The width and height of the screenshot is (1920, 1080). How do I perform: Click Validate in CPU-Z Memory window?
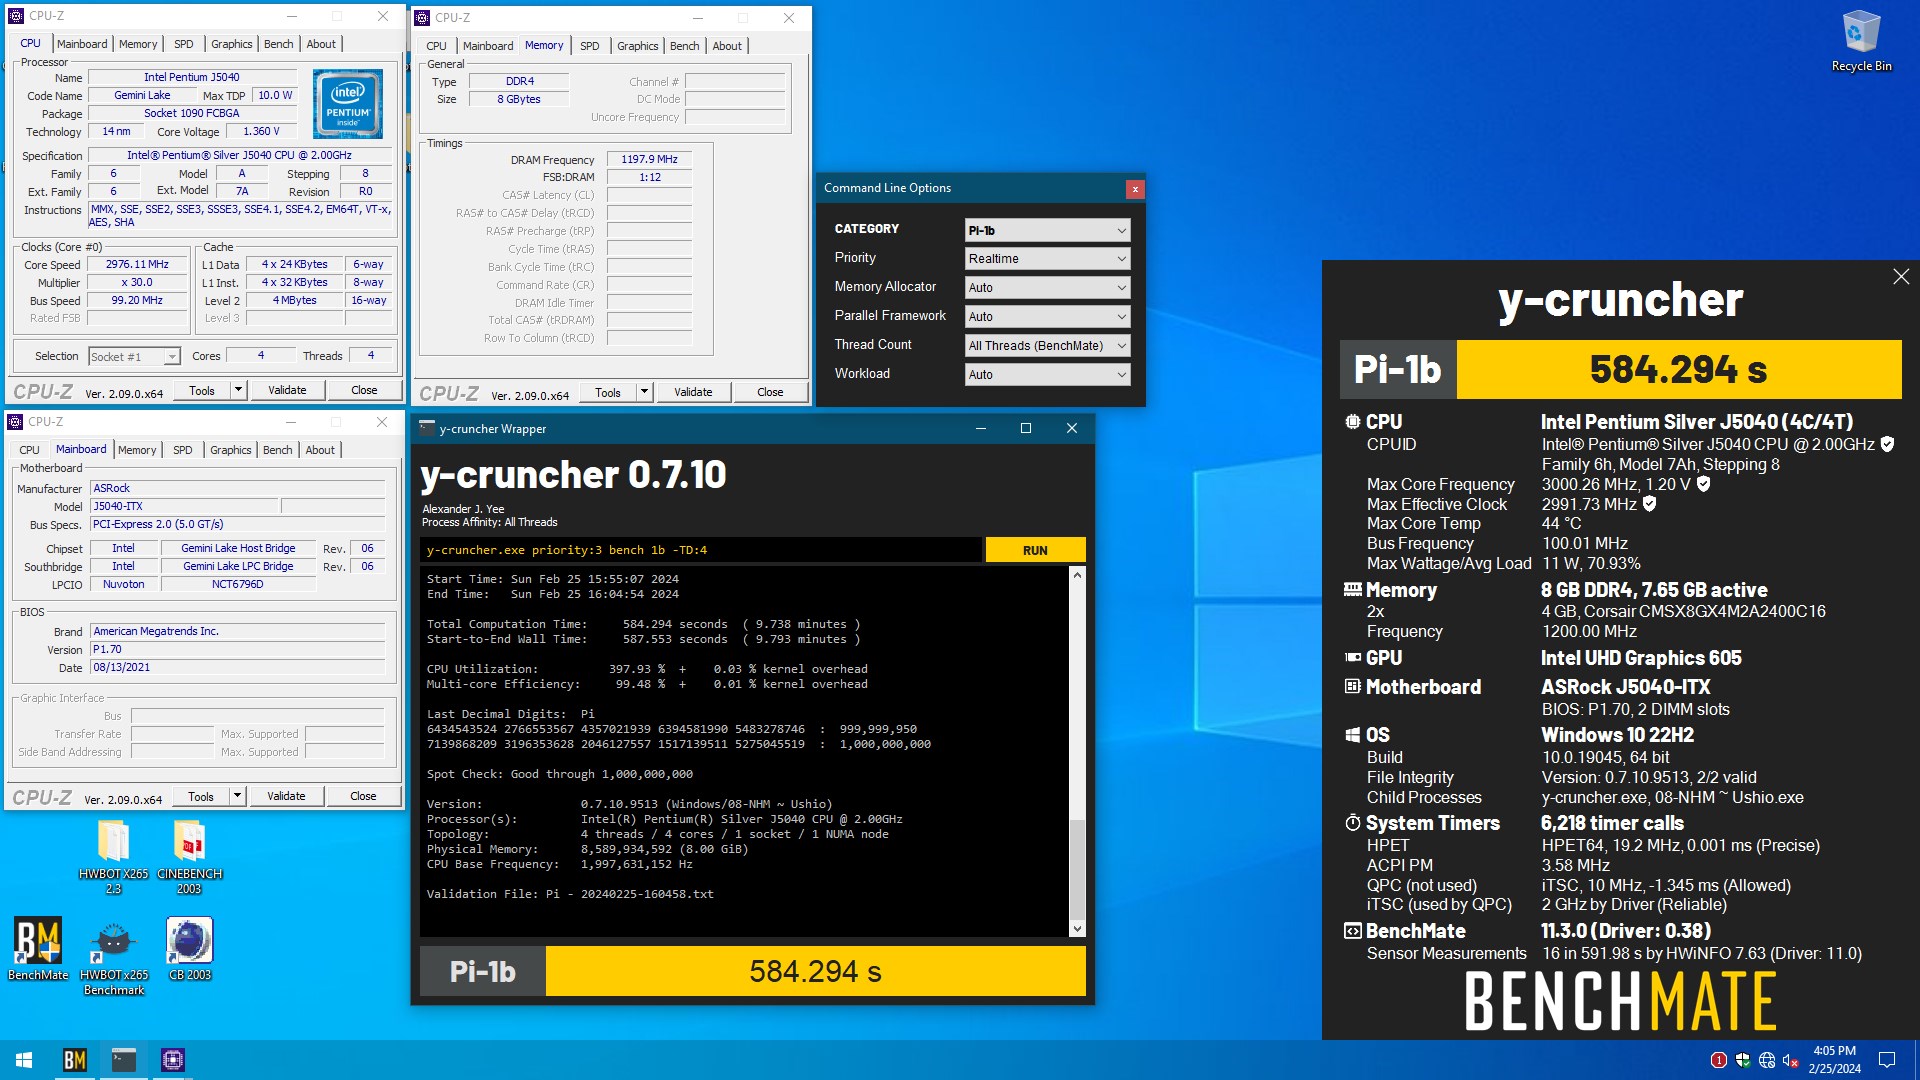693,392
